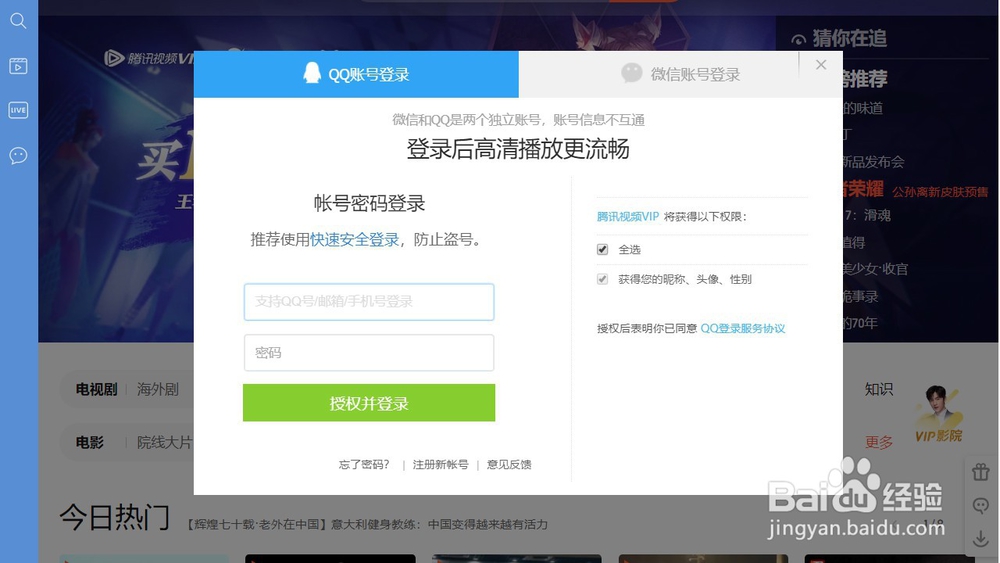Open the 新品发布会 list item
The width and height of the screenshot is (1000, 563).
[873, 162]
